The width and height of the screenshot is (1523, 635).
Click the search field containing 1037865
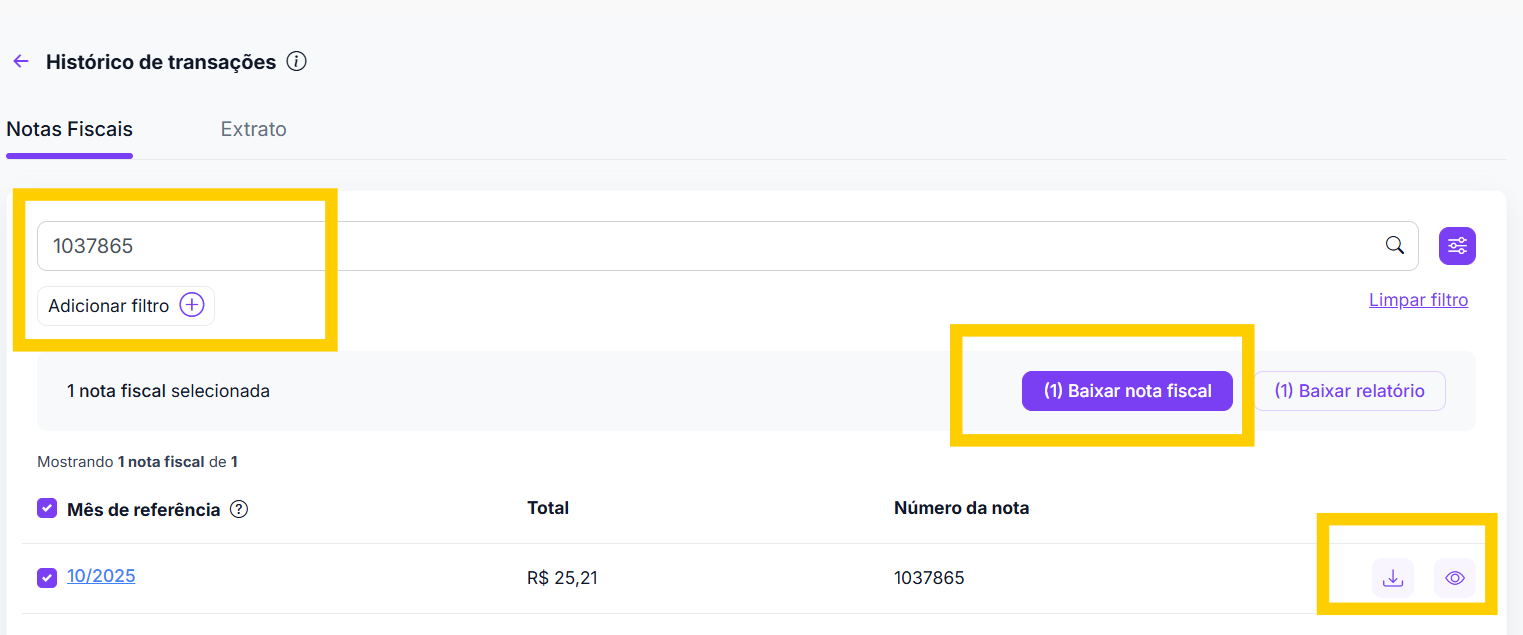point(700,246)
